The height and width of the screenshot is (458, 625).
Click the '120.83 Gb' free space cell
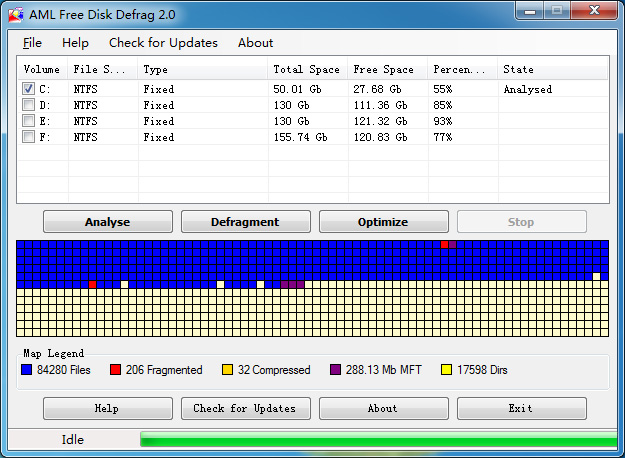(x=380, y=137)
